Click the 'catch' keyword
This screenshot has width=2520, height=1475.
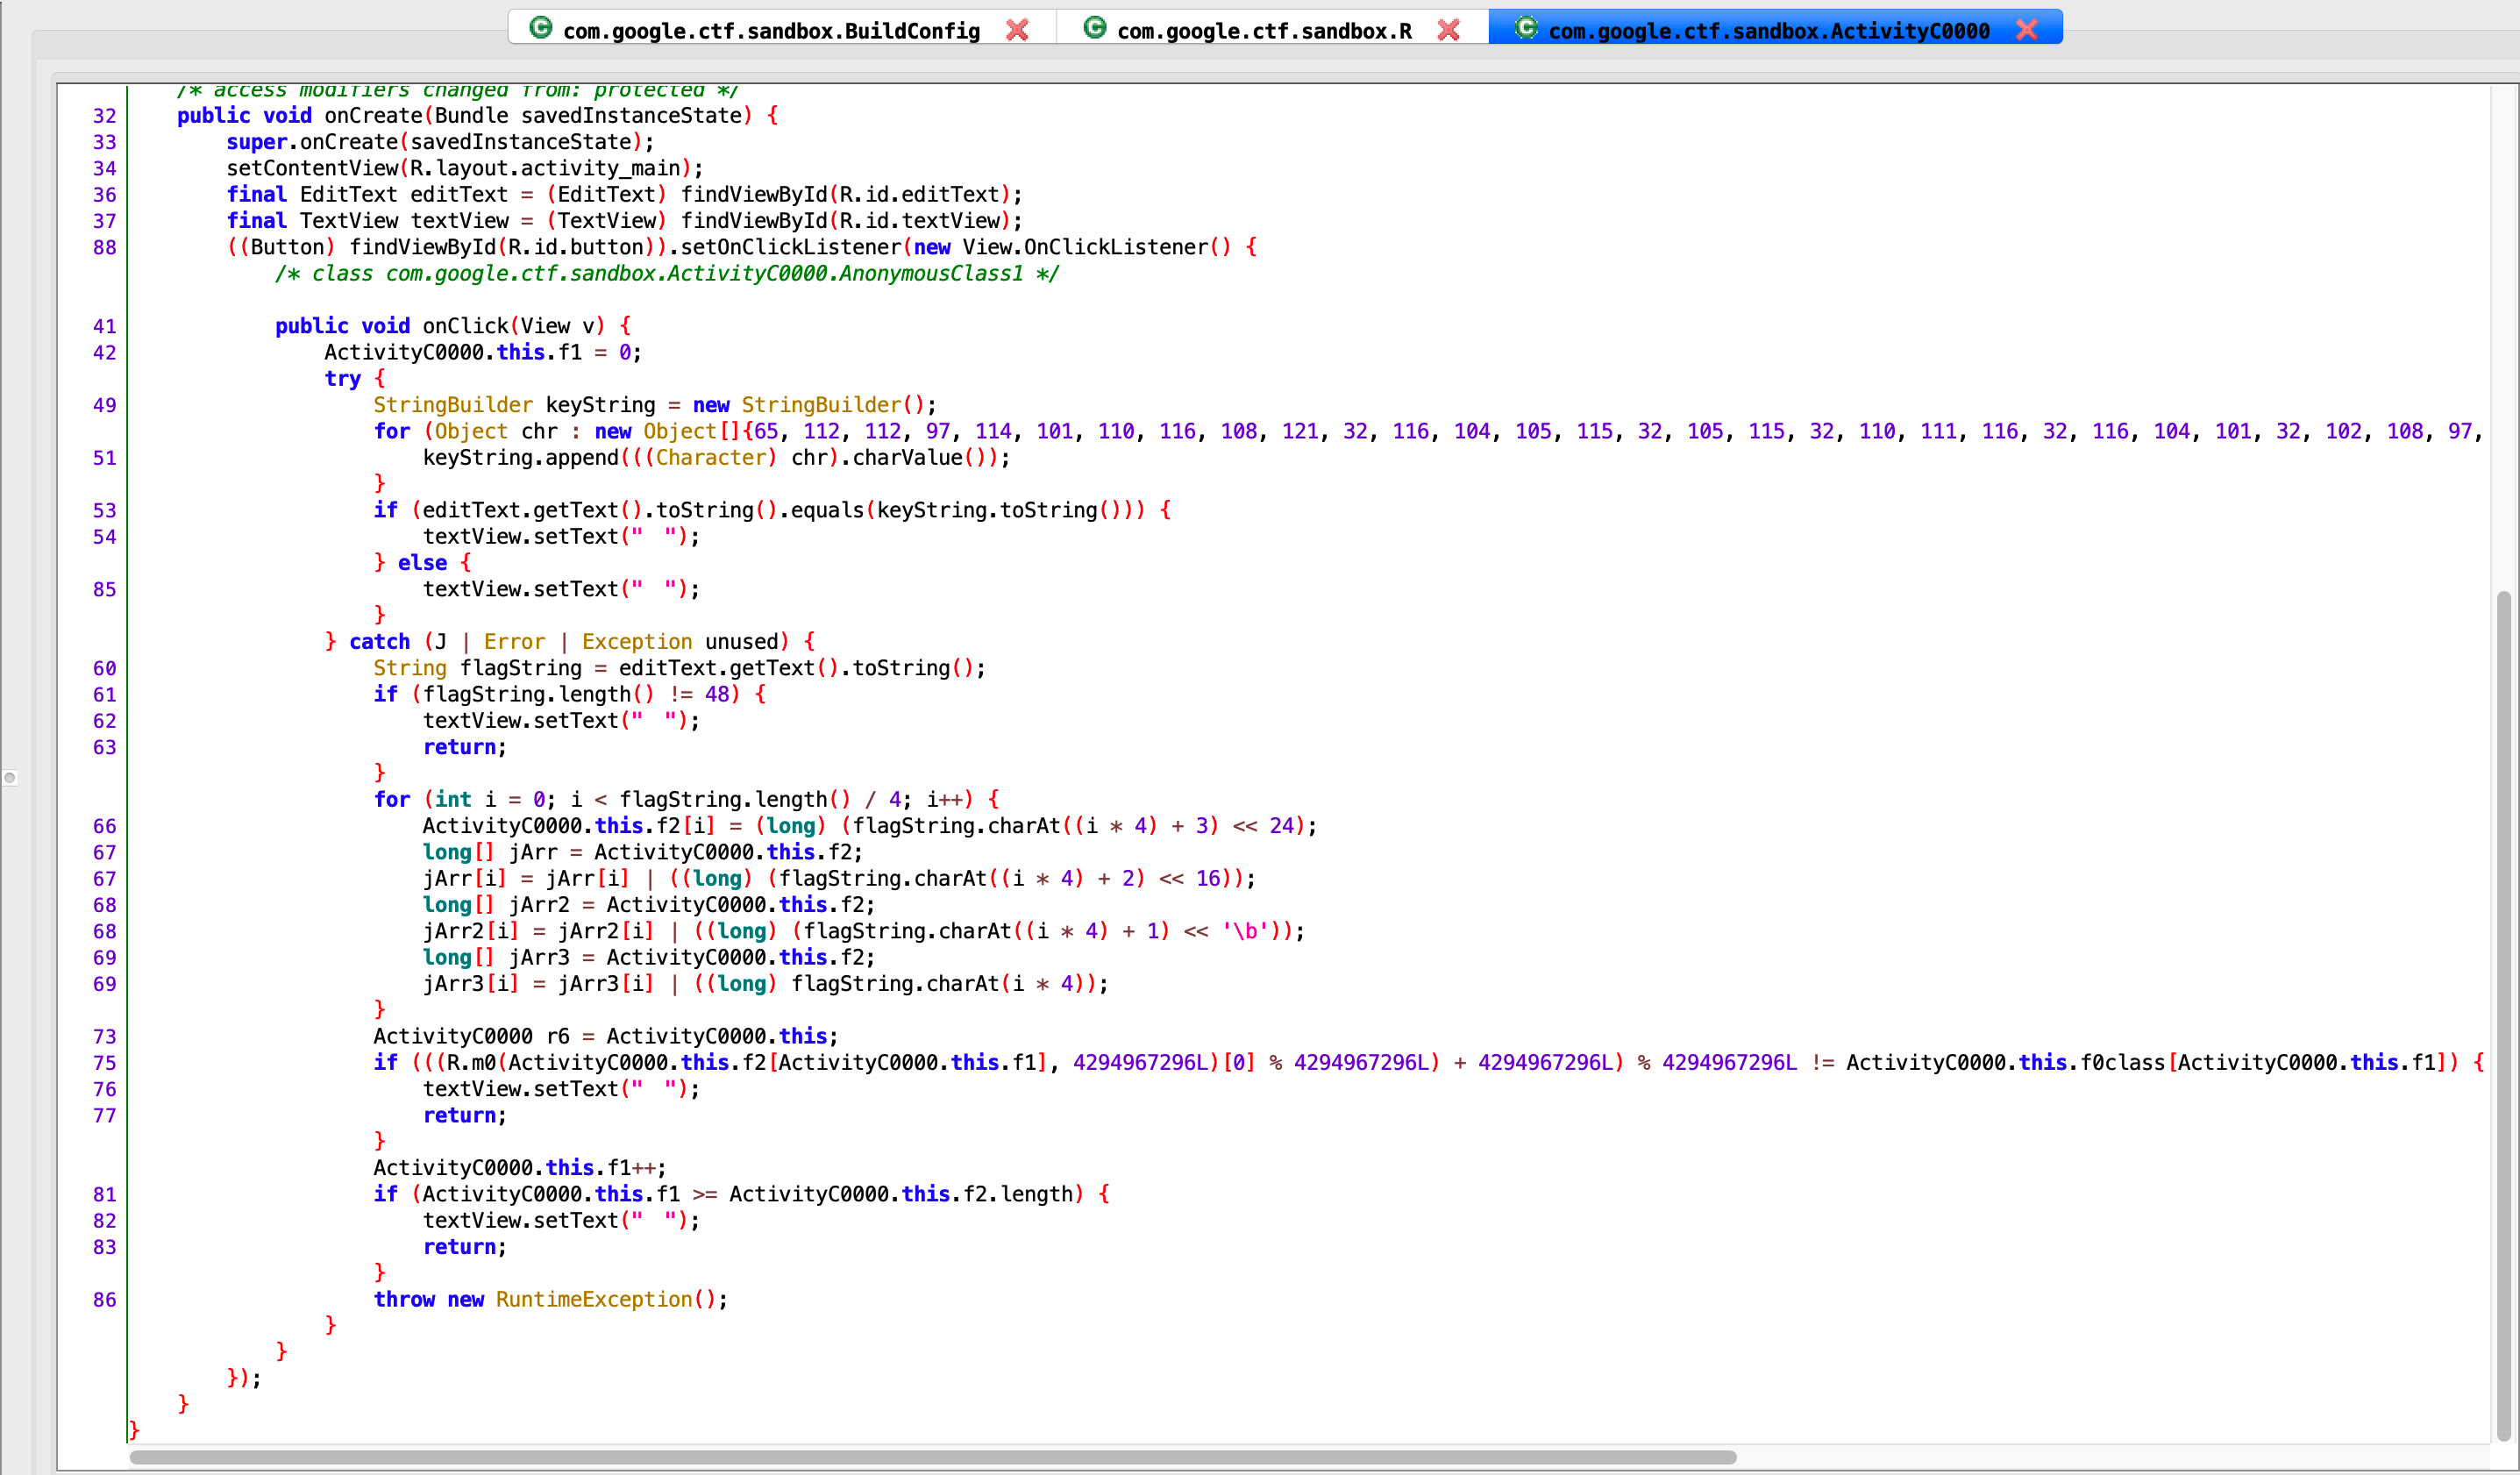point(380,642)
